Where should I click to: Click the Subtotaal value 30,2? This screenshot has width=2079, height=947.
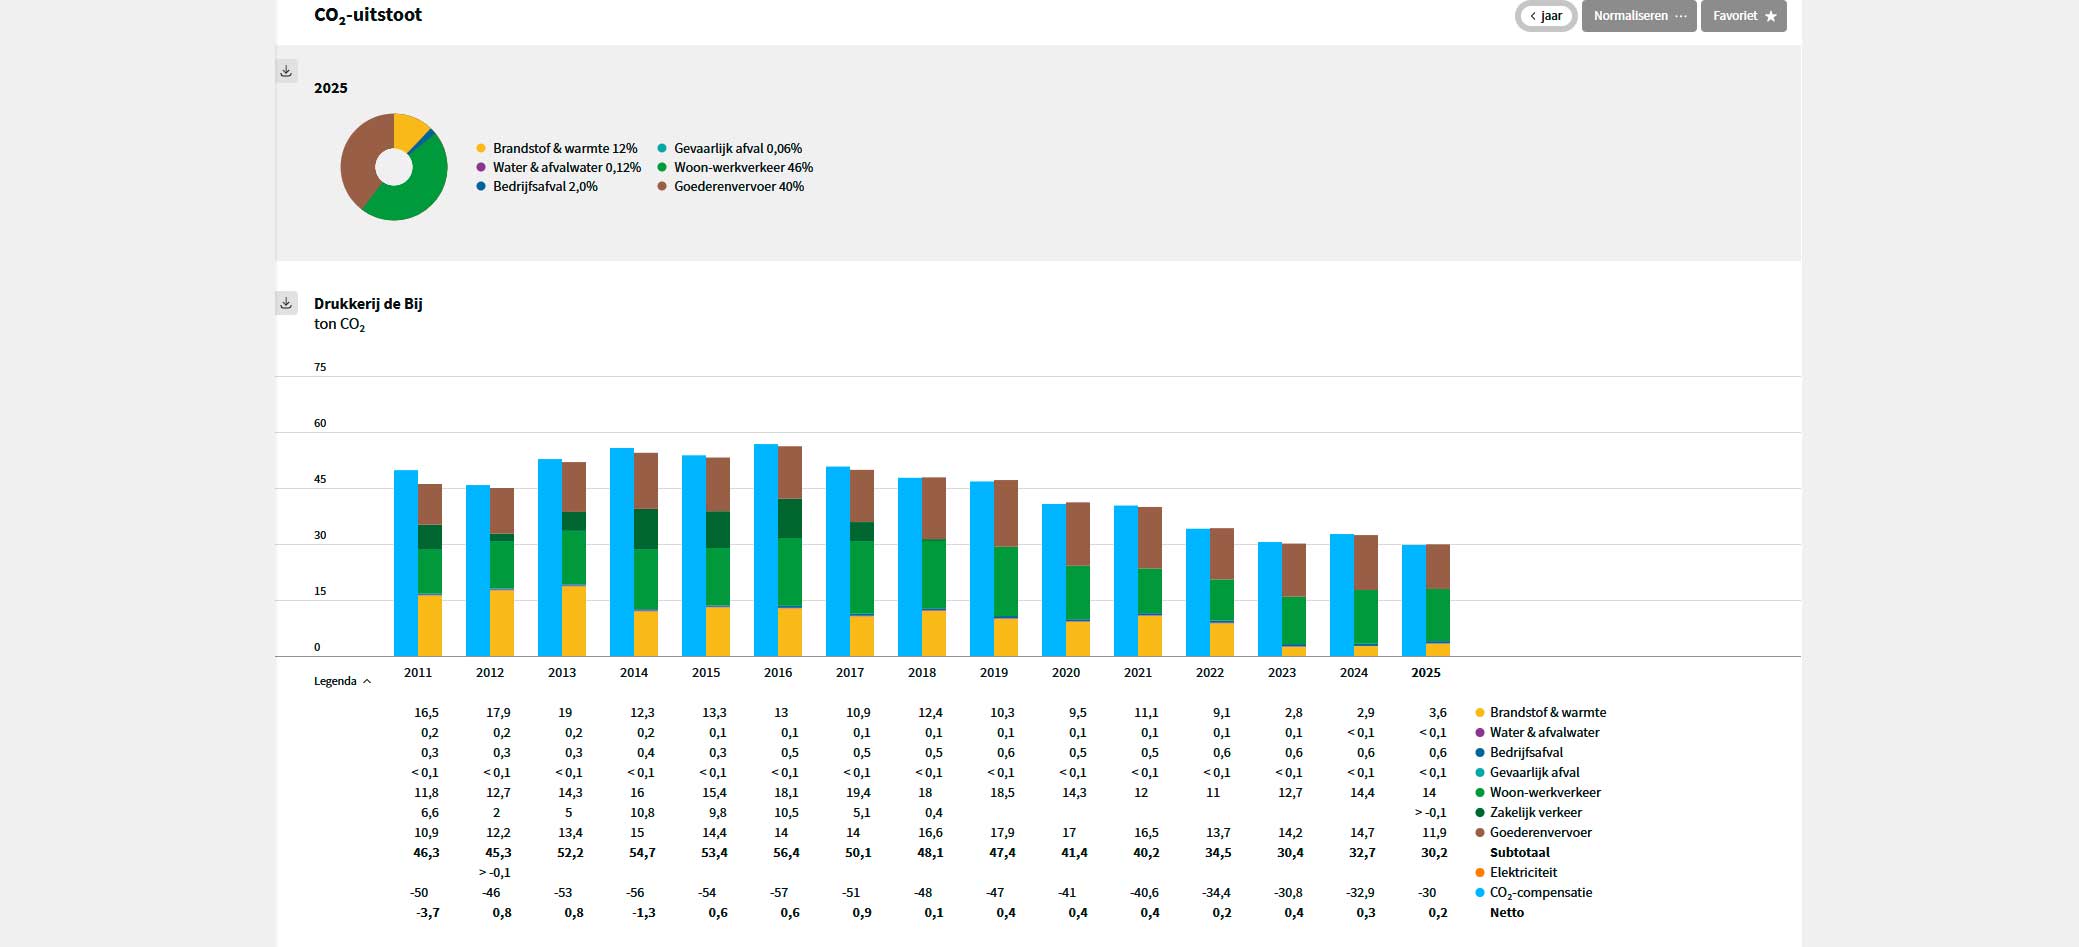tap(1434, 853)
